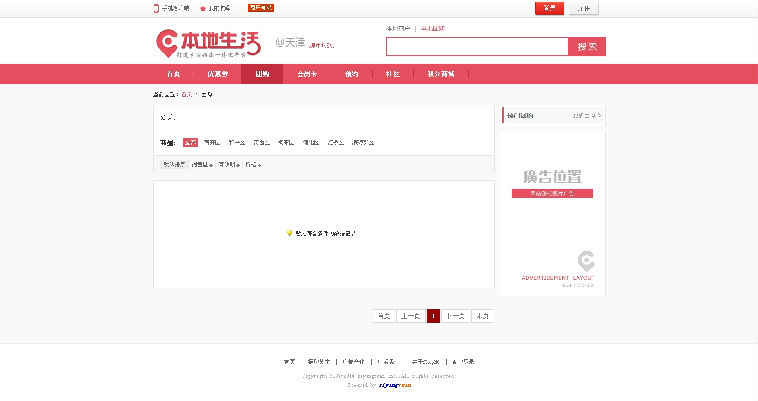Open the 社区 tab in the navigation bar

click(x=393, y=74)
